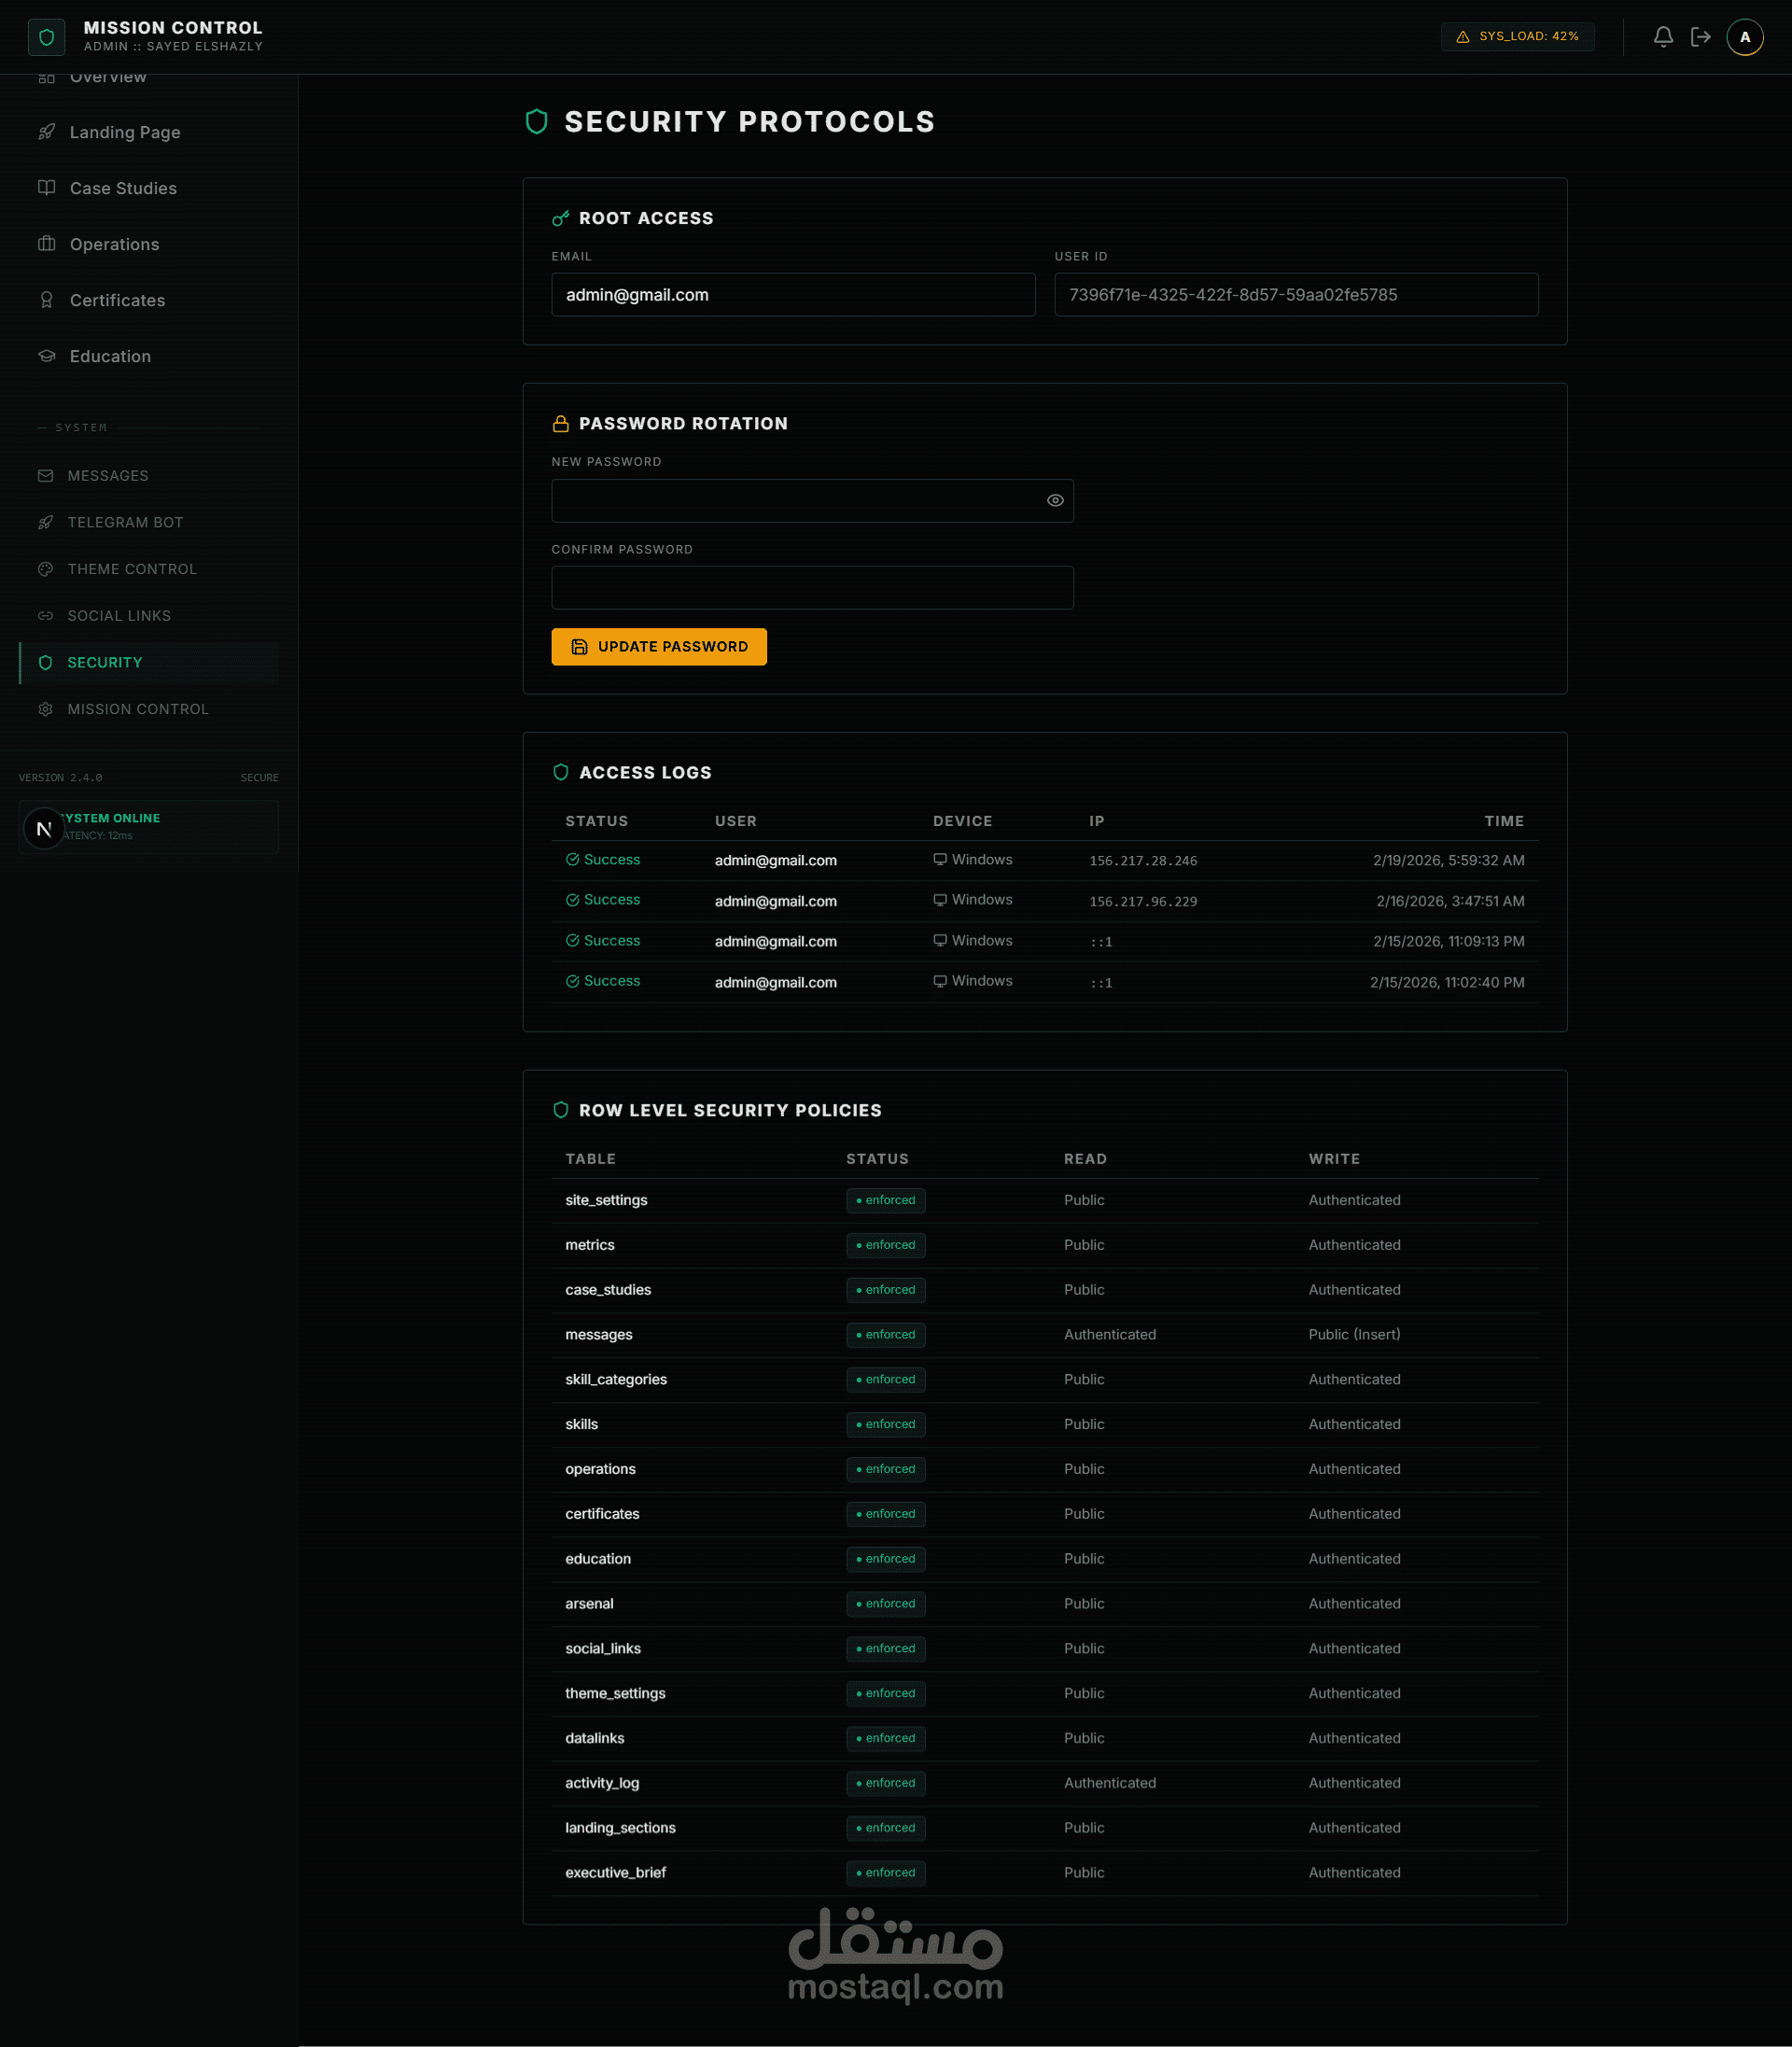The height and width of the screenshot is (2047, 1792).
Task: Open Landing Page from sidebar
Action: 124,132
